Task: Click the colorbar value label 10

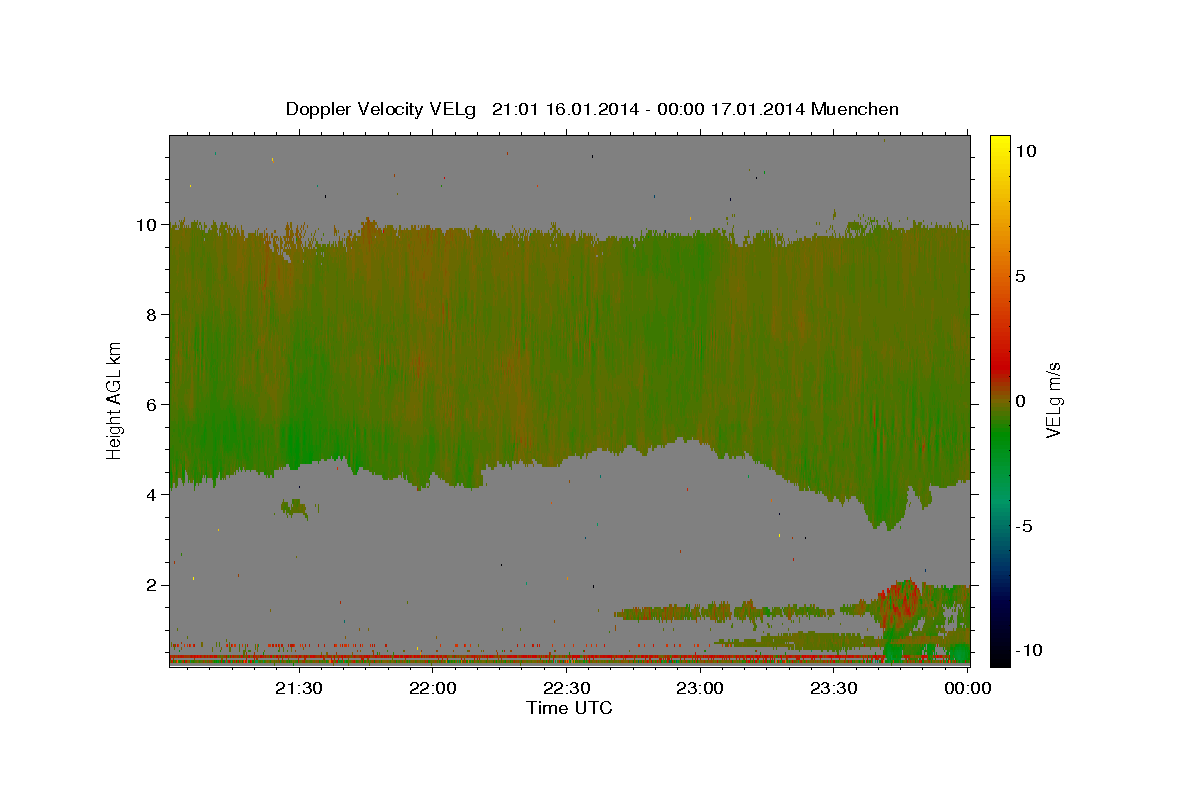Action: [1026, 151]
